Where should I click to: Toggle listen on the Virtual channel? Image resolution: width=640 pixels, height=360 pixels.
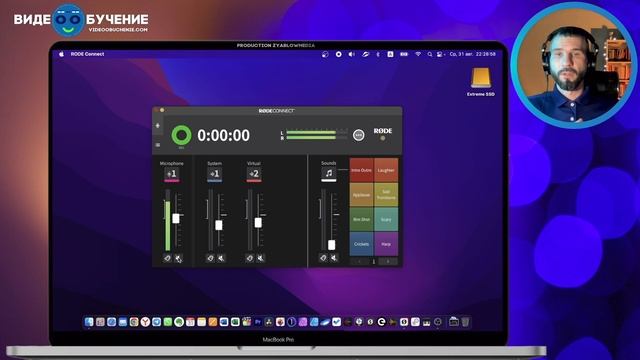point(249,258)
